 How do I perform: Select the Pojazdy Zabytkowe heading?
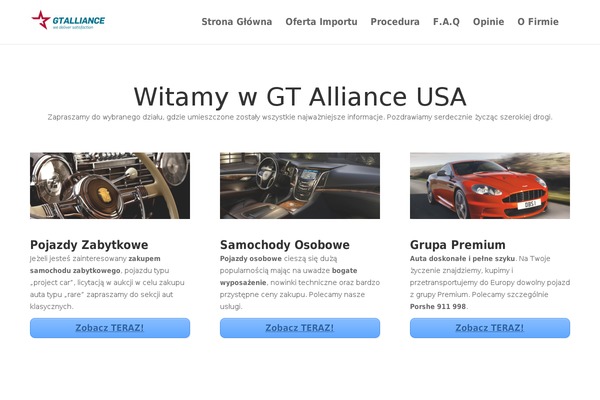coord(89,245)
